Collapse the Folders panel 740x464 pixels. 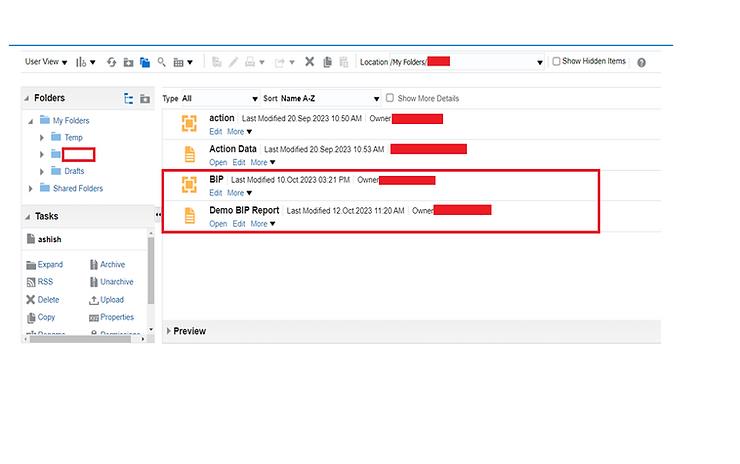tap(27, 98)
